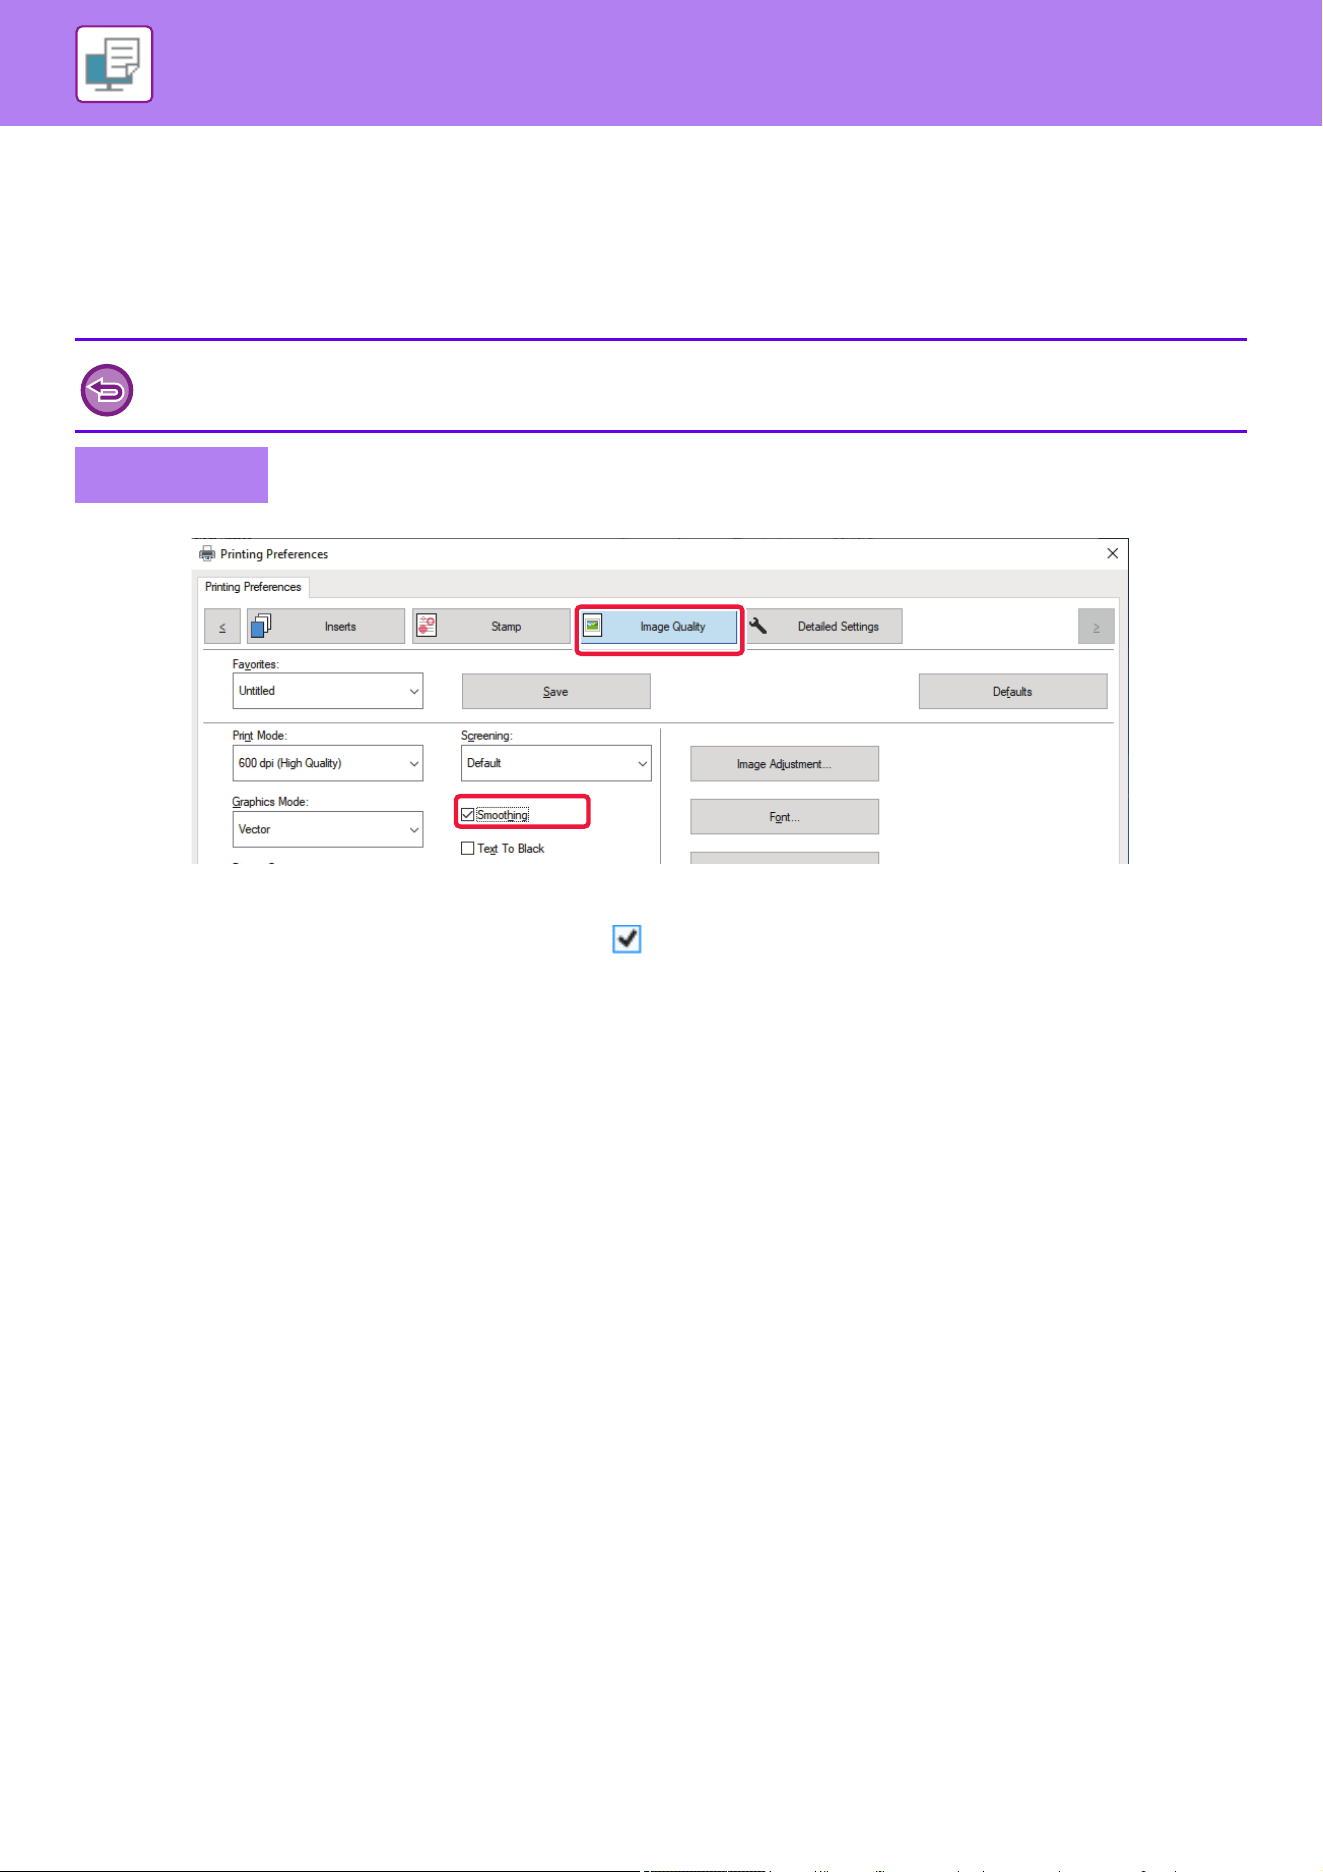Screen dimensions: 1323x1872
Task: Click the Favorites label
Action: pyautogui.click(x=256, y=664)
